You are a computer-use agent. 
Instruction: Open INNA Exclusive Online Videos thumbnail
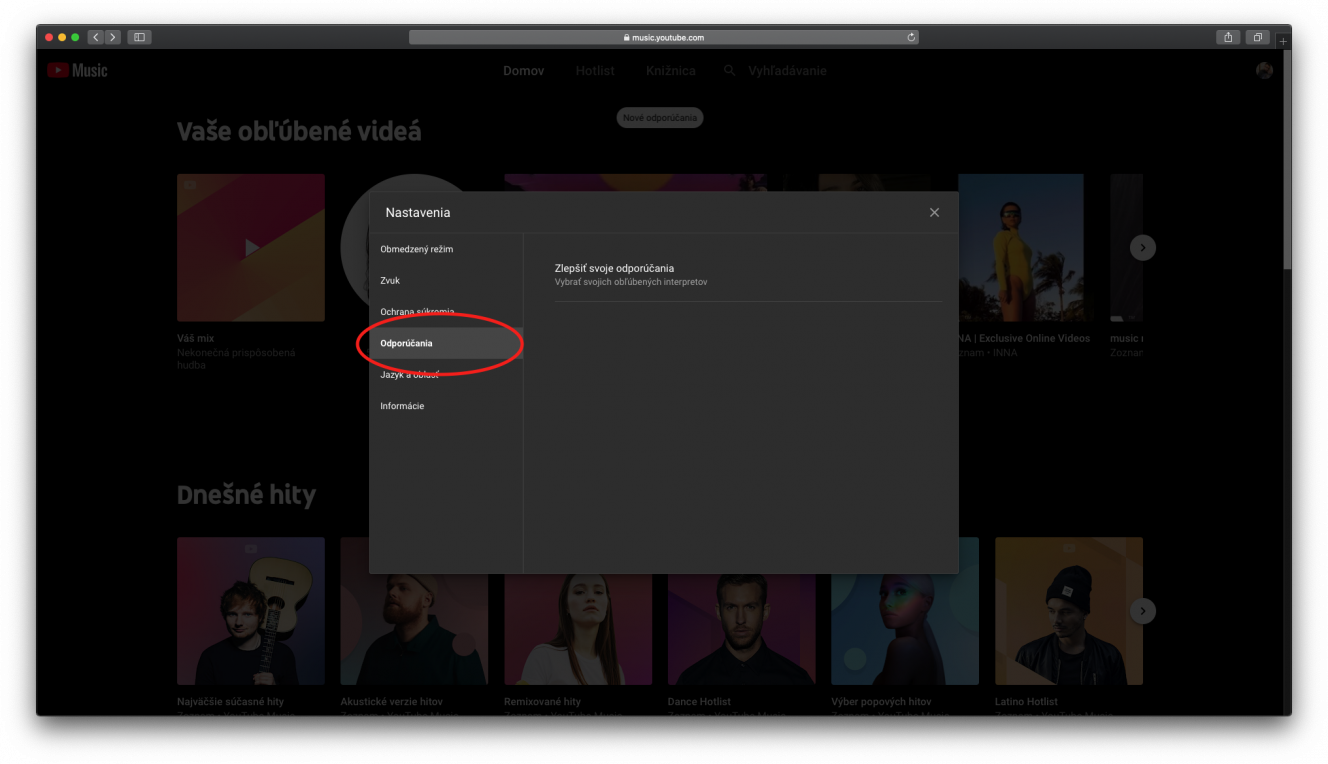1020,247
